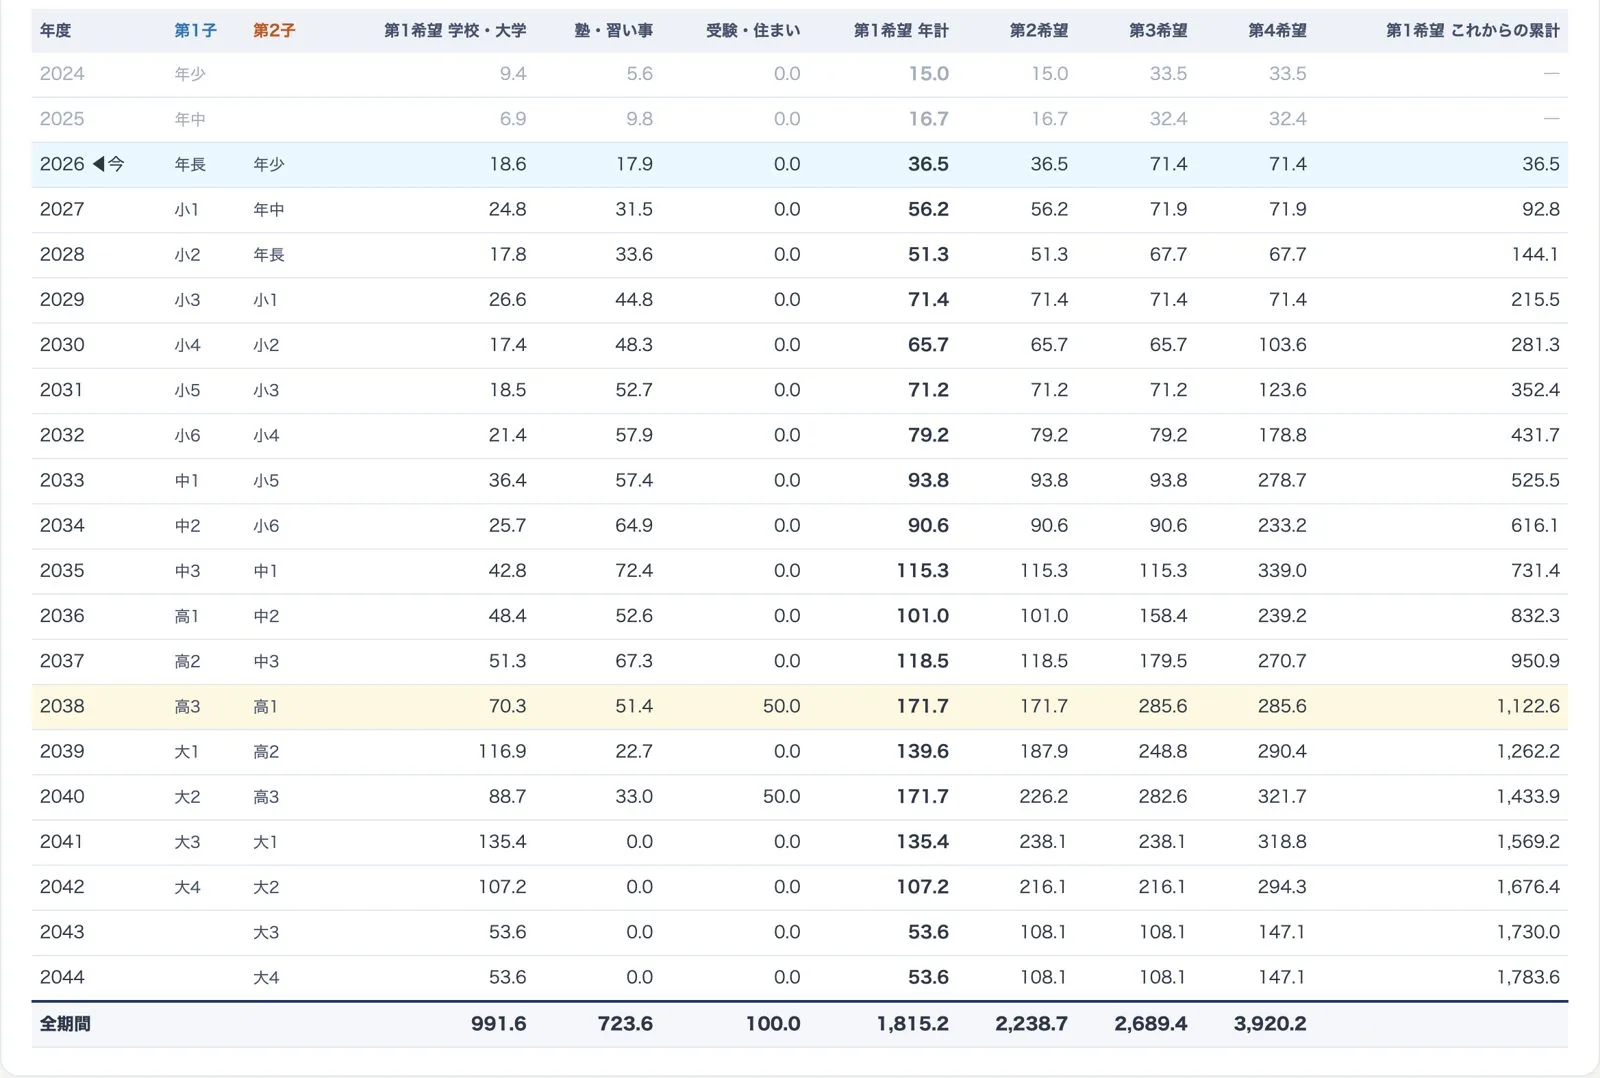The width and height of the screenshot is (1600, 1078).
Task: Click the 全期間 total row label
Action: click(65, 1024)
